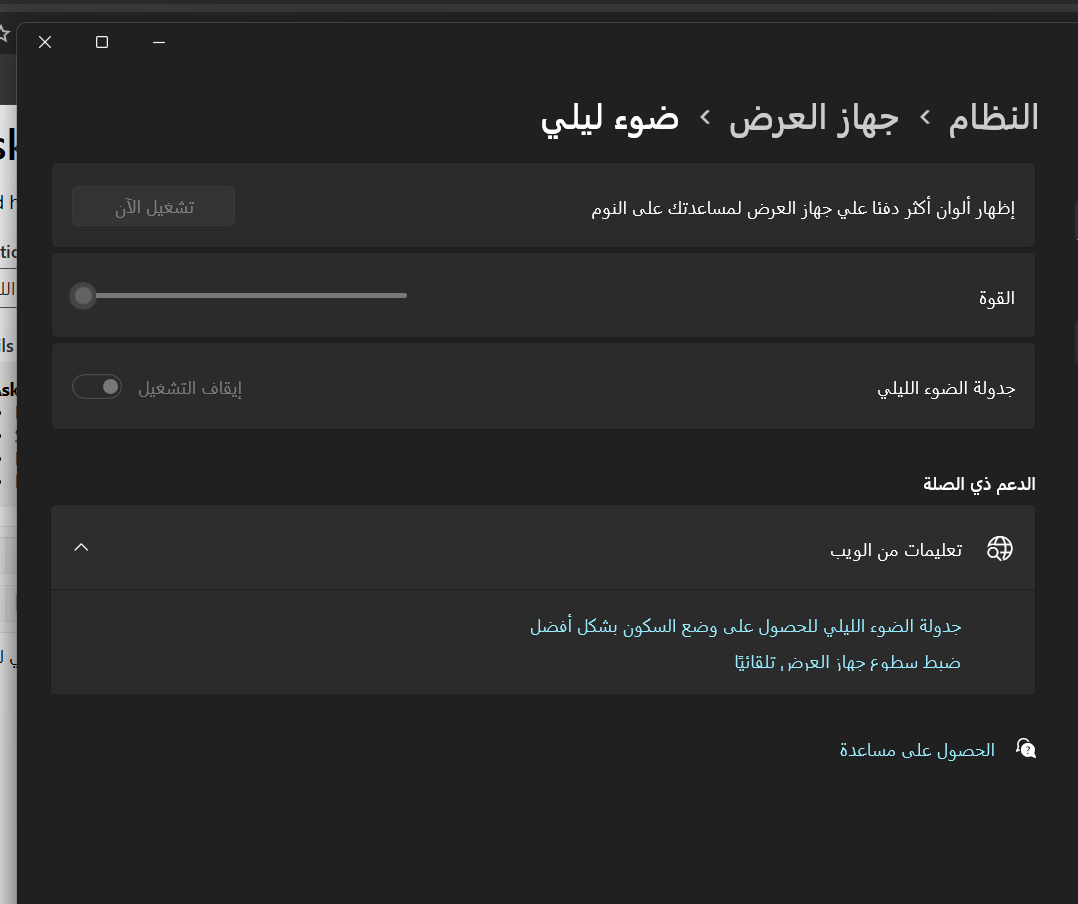Click the الدعم ذي الصلة heading

(979, 484)
